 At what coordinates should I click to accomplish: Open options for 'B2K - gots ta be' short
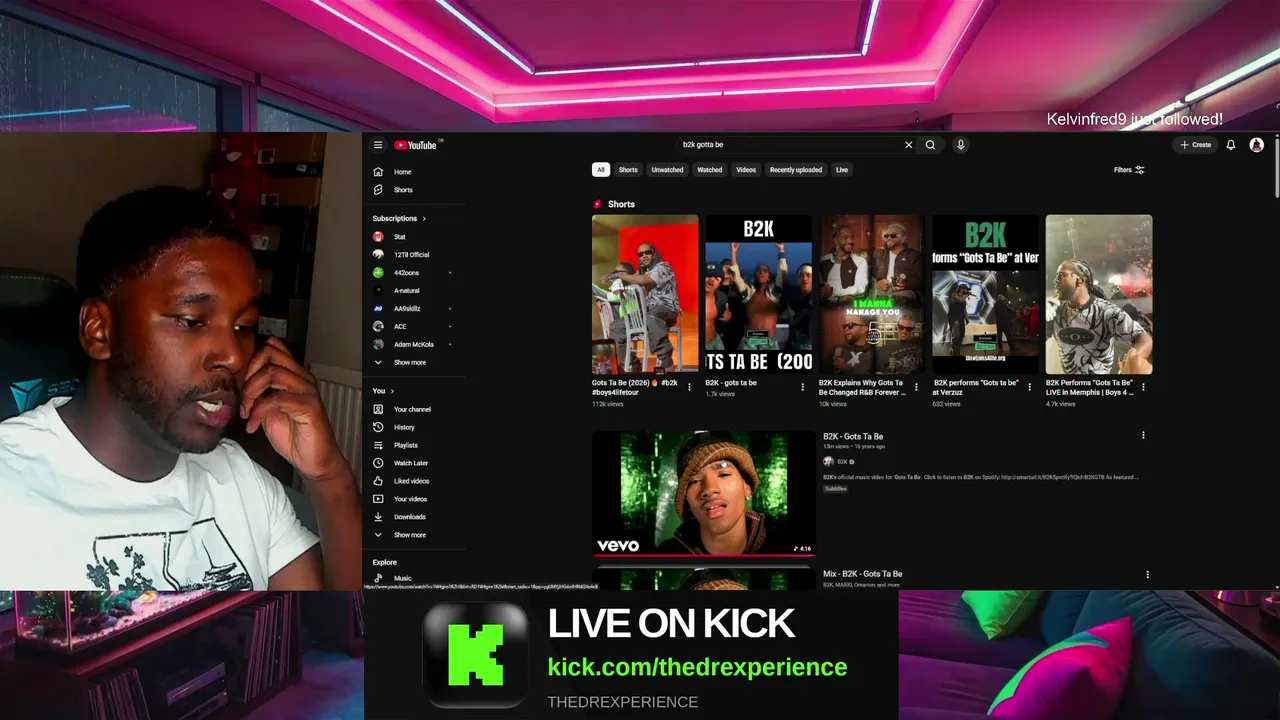[x=802, y=387]
